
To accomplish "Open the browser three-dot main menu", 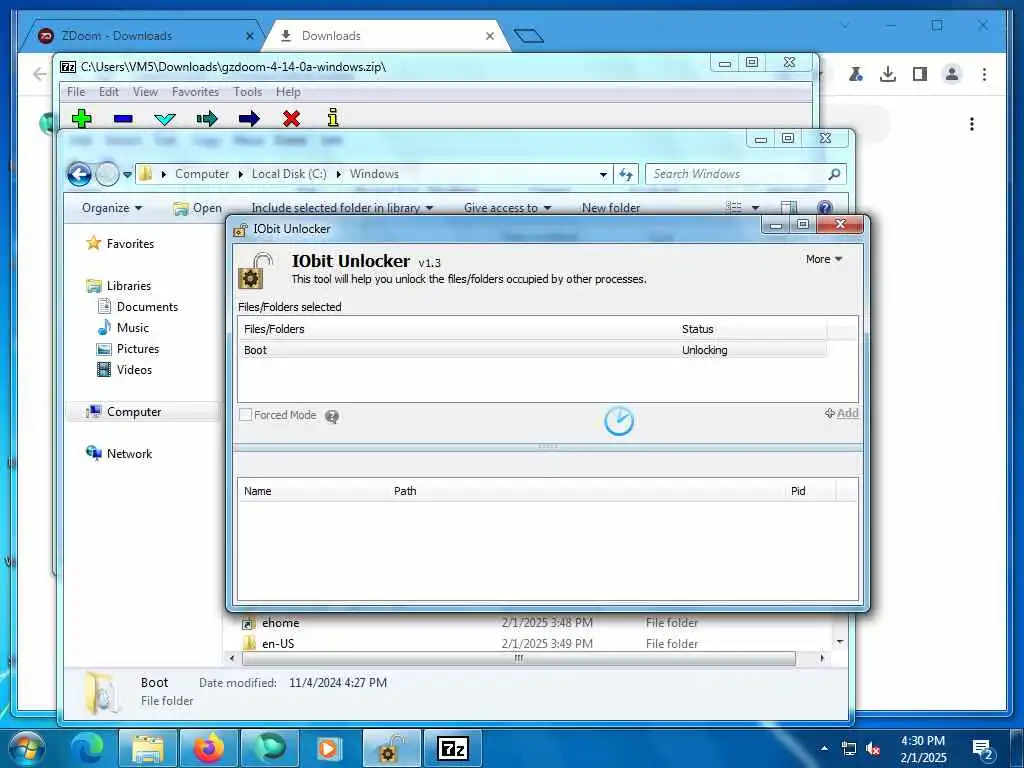I will click(x=984, y=74).
